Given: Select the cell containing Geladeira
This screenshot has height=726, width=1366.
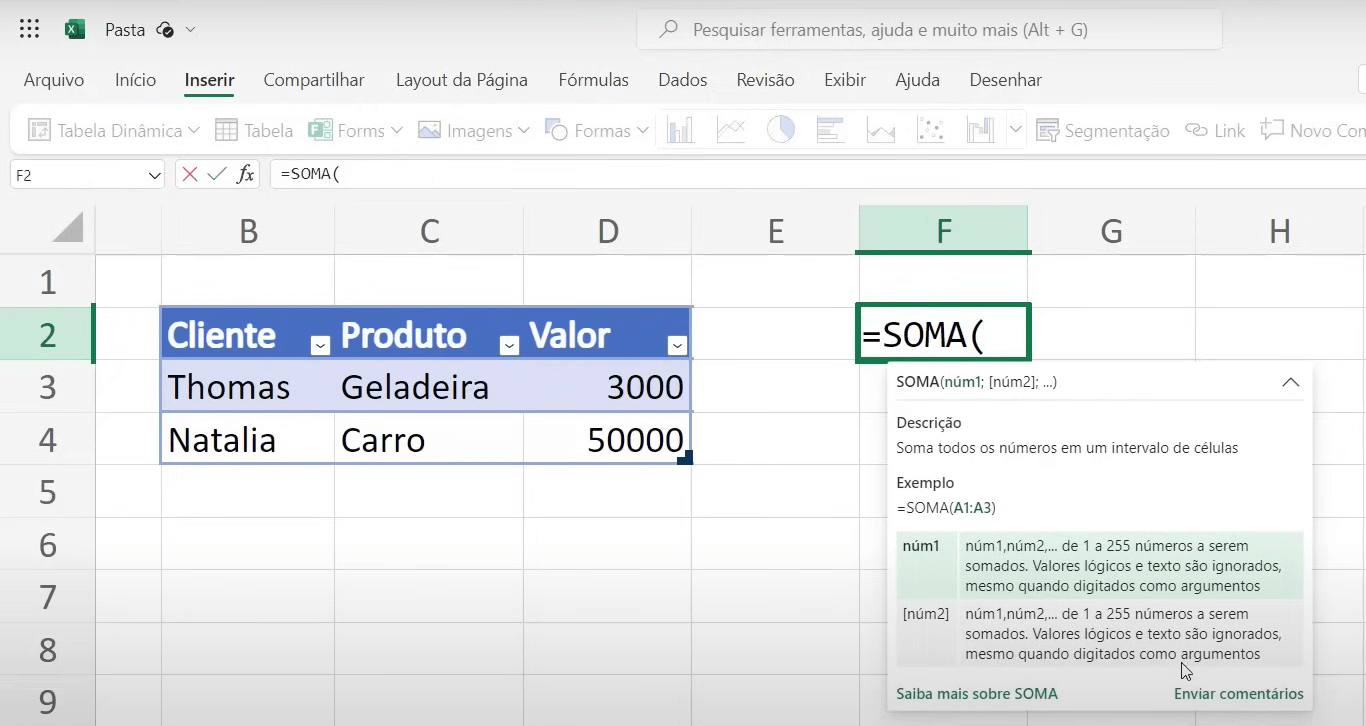Looking at the screenshot, I should click(x=428, y=387).
